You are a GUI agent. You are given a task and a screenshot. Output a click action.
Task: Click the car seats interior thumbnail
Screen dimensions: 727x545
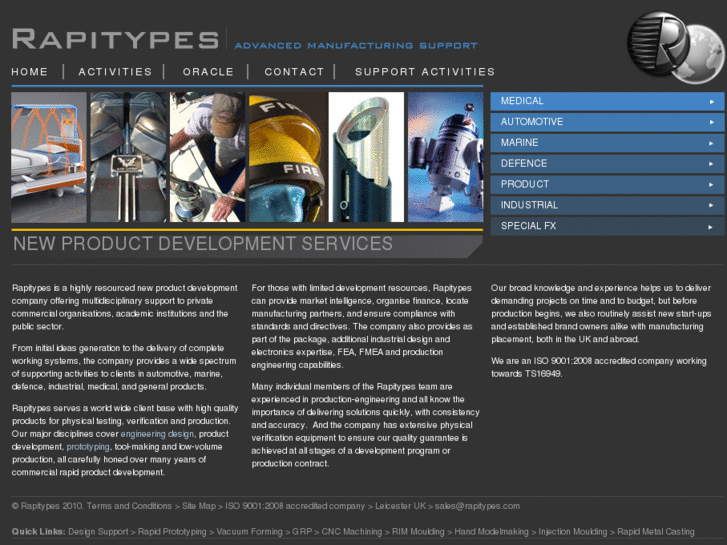(x=128, y=157)
